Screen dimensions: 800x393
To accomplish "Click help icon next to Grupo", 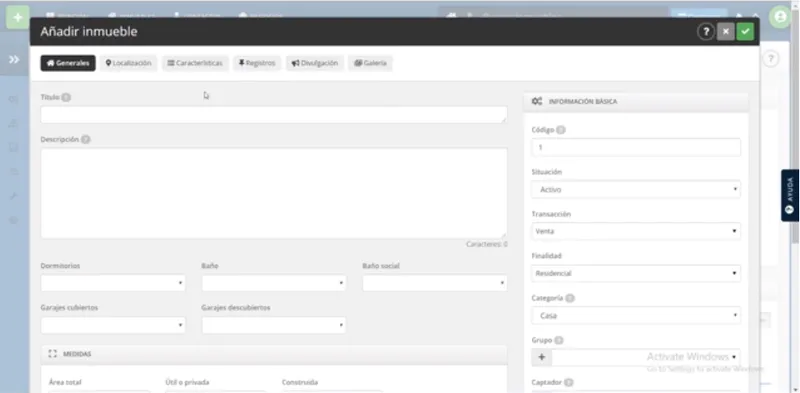I will coord(559,340).
